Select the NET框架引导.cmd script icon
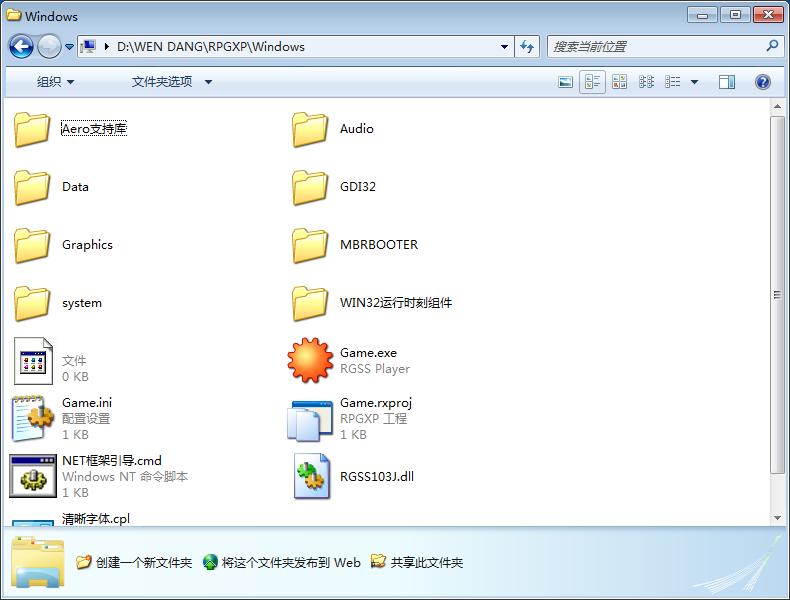790x600 pixels. [x=33, y=476]
